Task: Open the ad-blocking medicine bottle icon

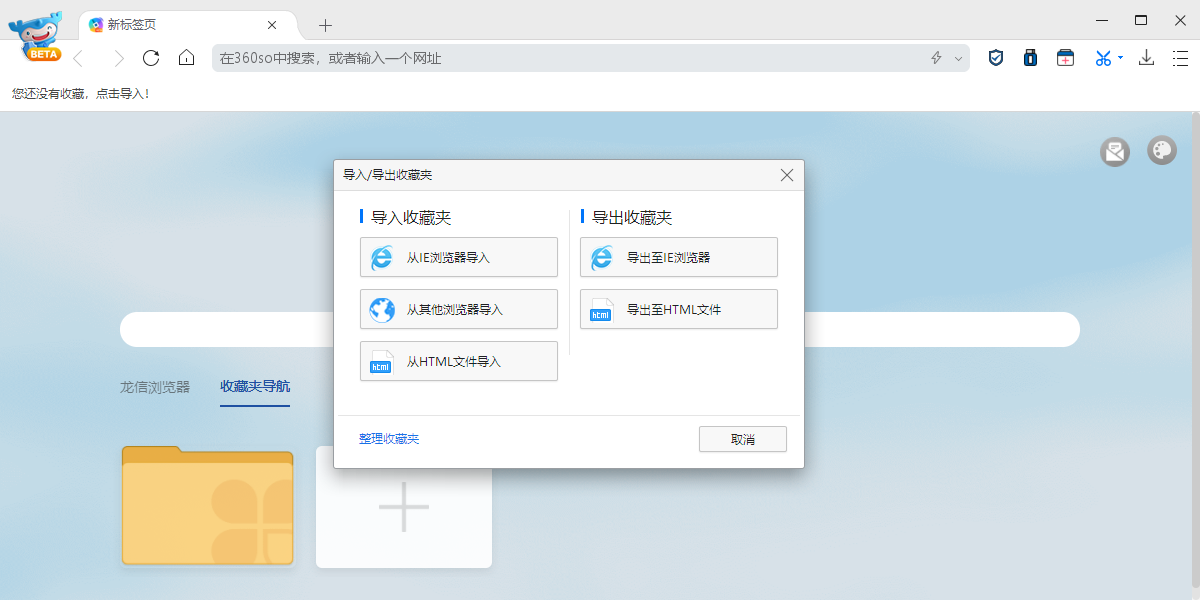Action: (1030, 58)
